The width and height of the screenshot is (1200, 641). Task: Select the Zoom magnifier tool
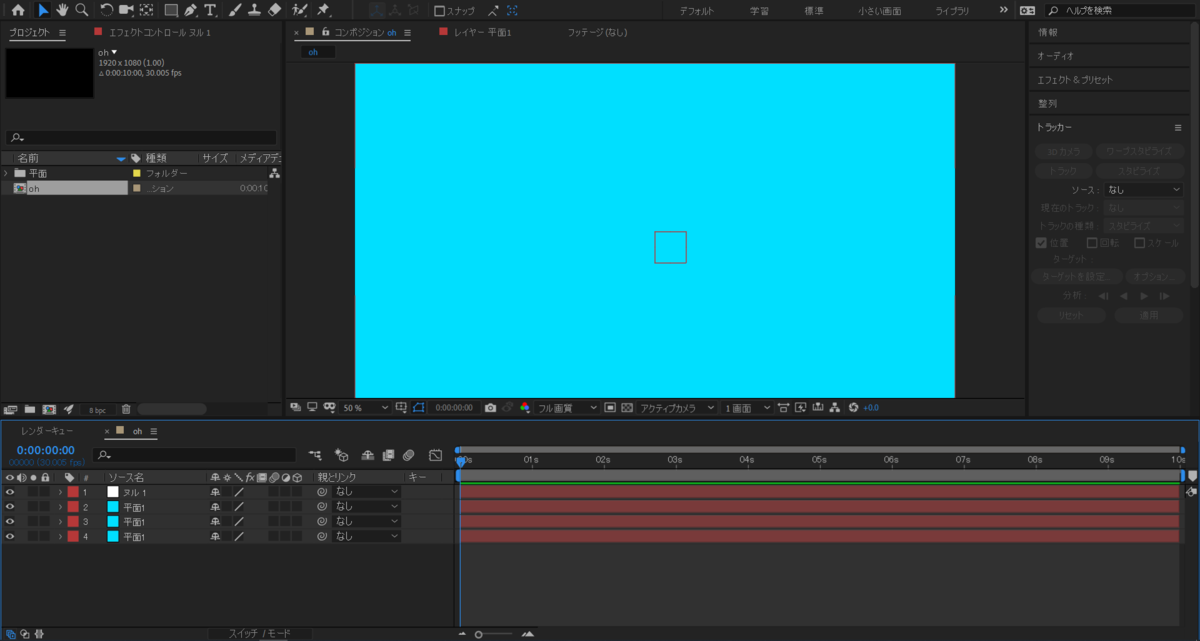(81, 10)
